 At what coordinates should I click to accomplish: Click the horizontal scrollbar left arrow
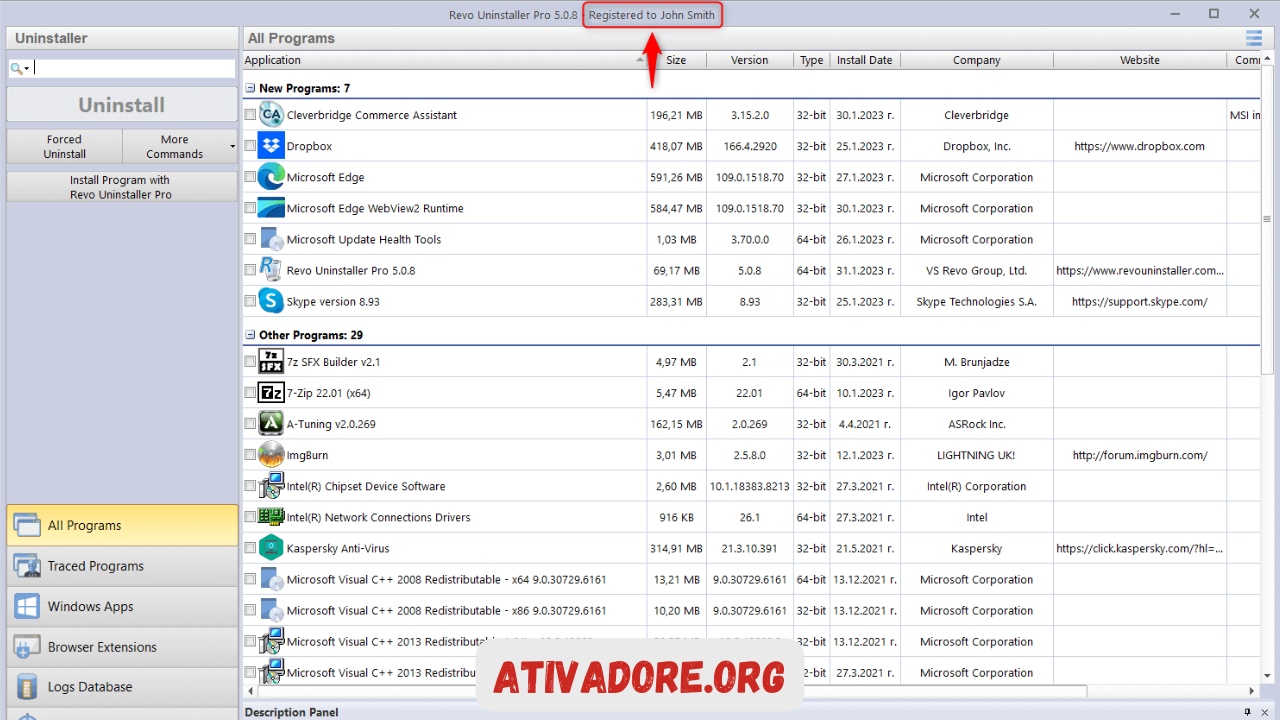250,691
